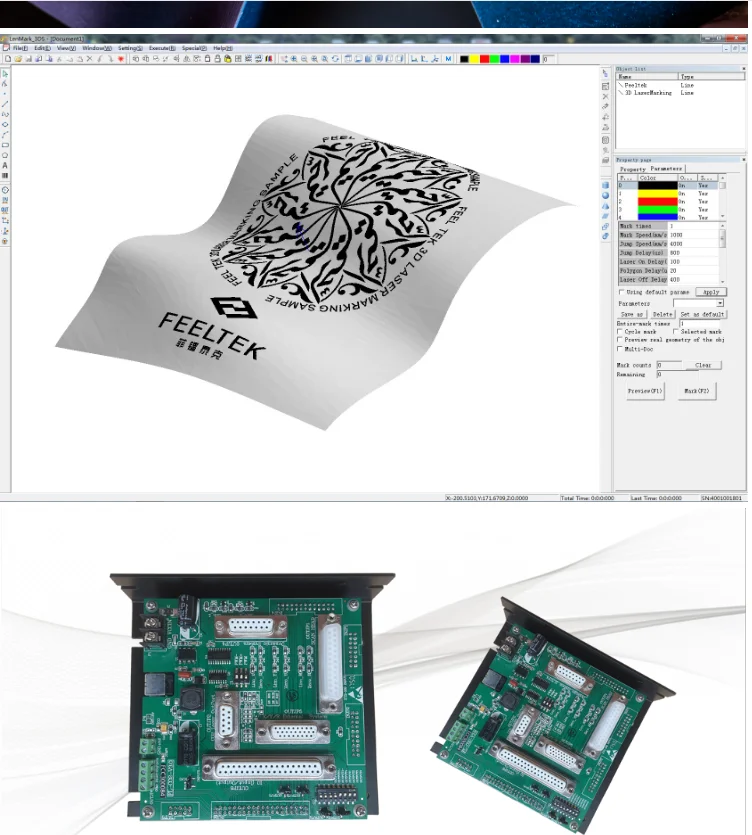Select pen row 2 with red color
Image resolution: width=752 pixels, height=835 pixels.
click(669, 202)
